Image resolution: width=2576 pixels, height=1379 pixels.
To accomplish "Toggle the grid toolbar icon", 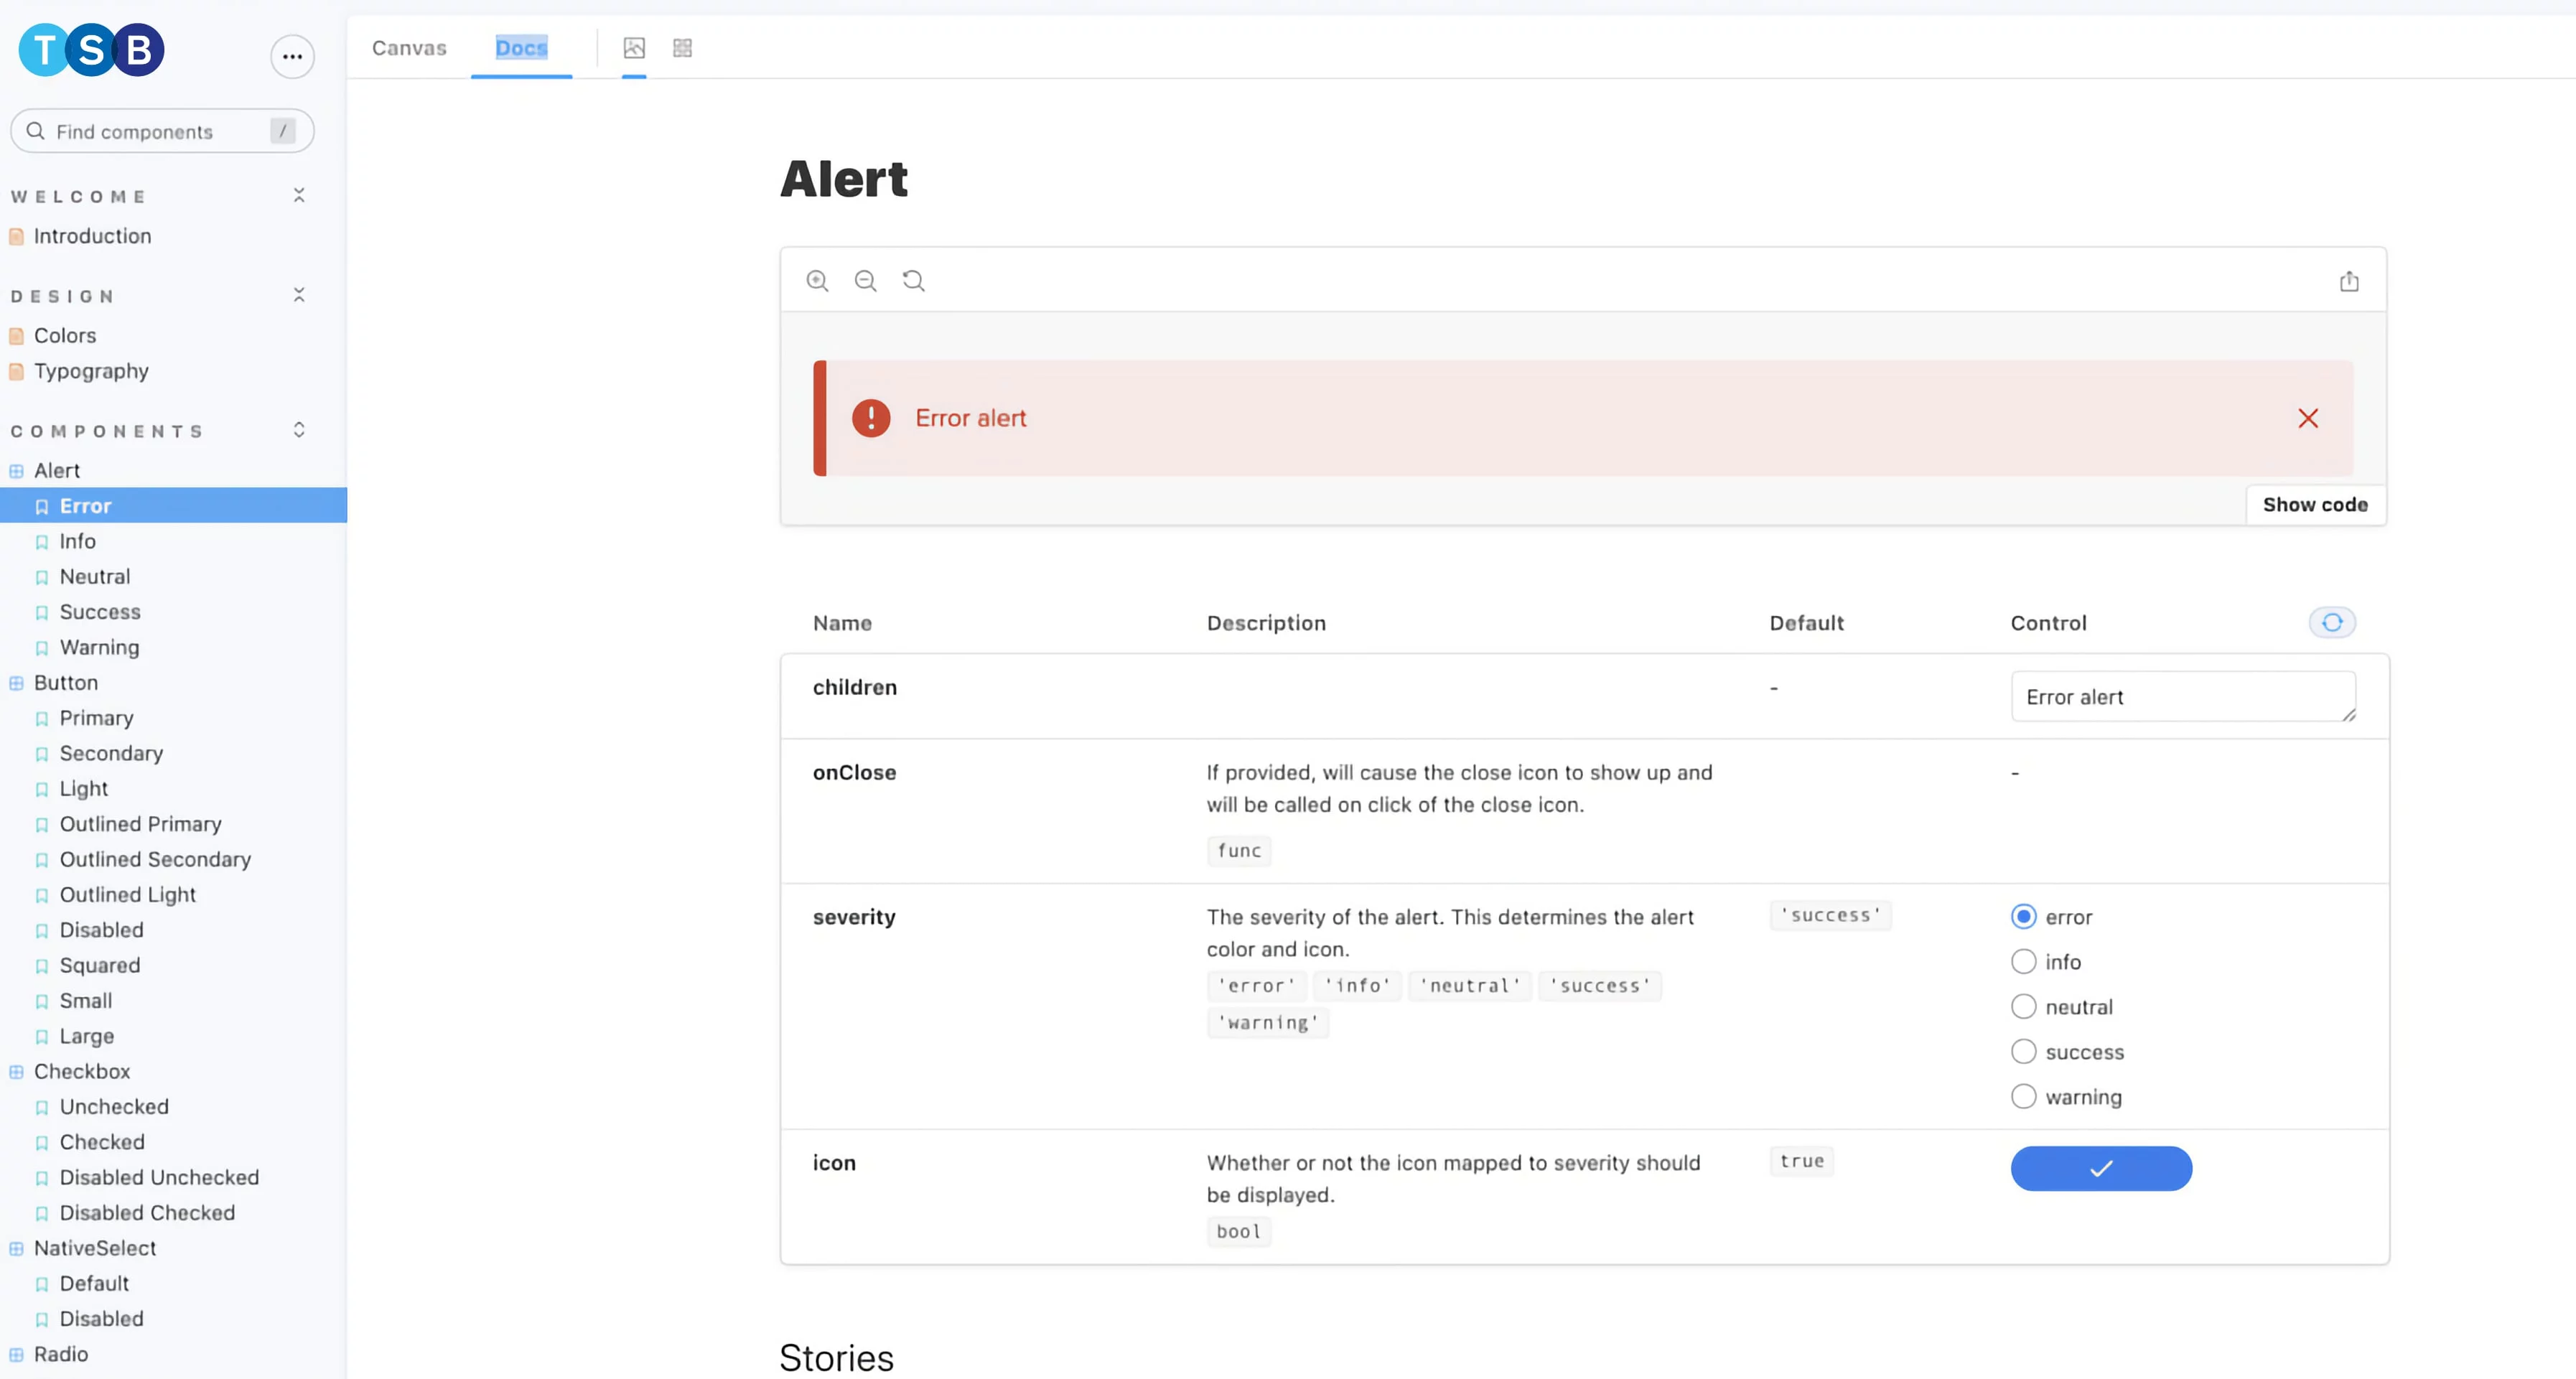I will [682, 48].
